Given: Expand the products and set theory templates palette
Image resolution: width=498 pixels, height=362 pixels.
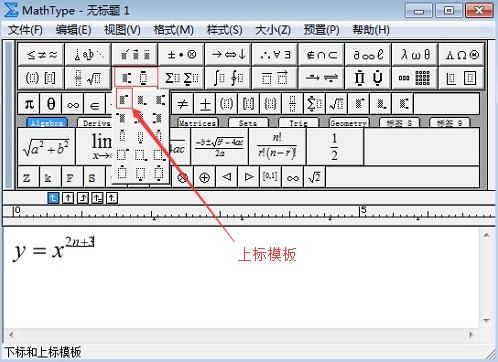Looking at the screenshot, I should [x=368, y=78].
